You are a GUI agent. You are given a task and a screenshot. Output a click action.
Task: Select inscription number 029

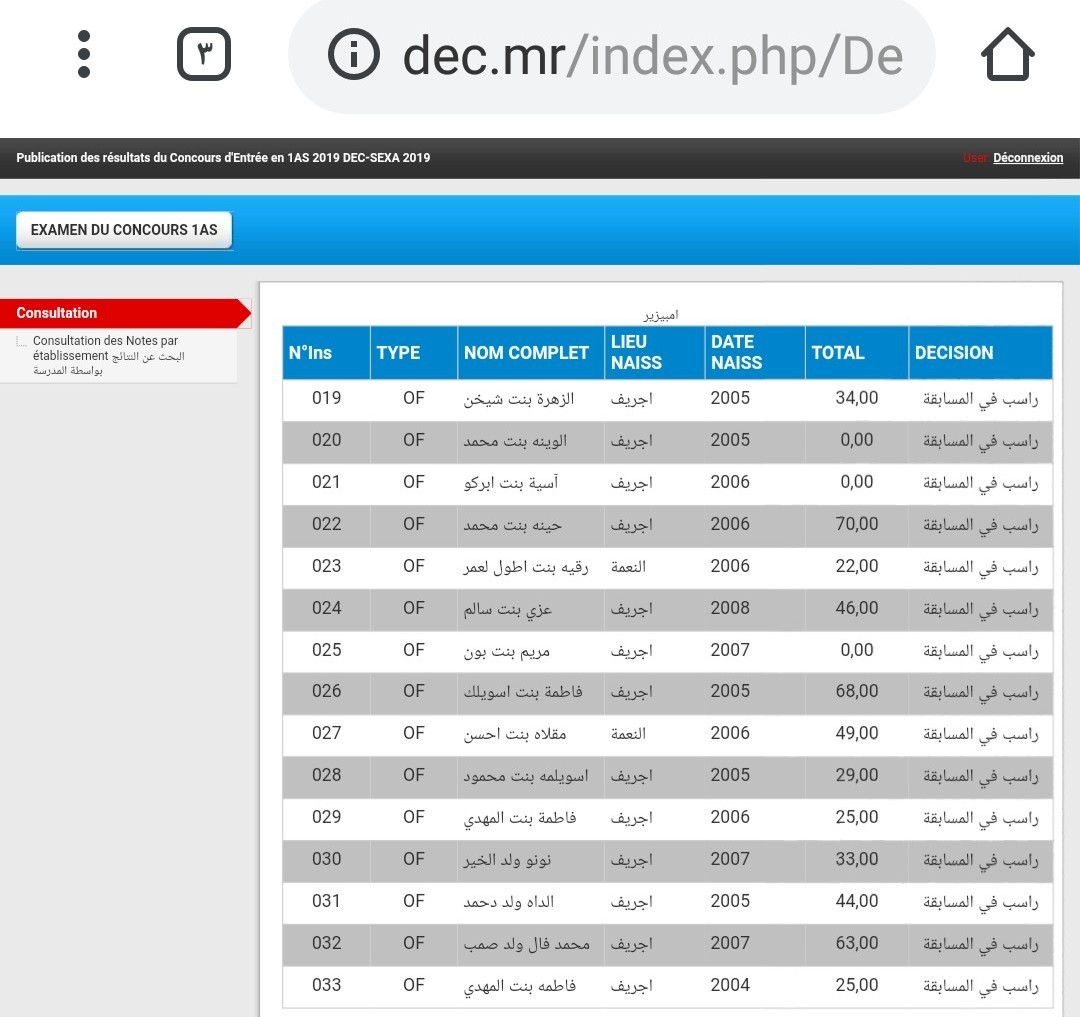(x=326, y=817)
